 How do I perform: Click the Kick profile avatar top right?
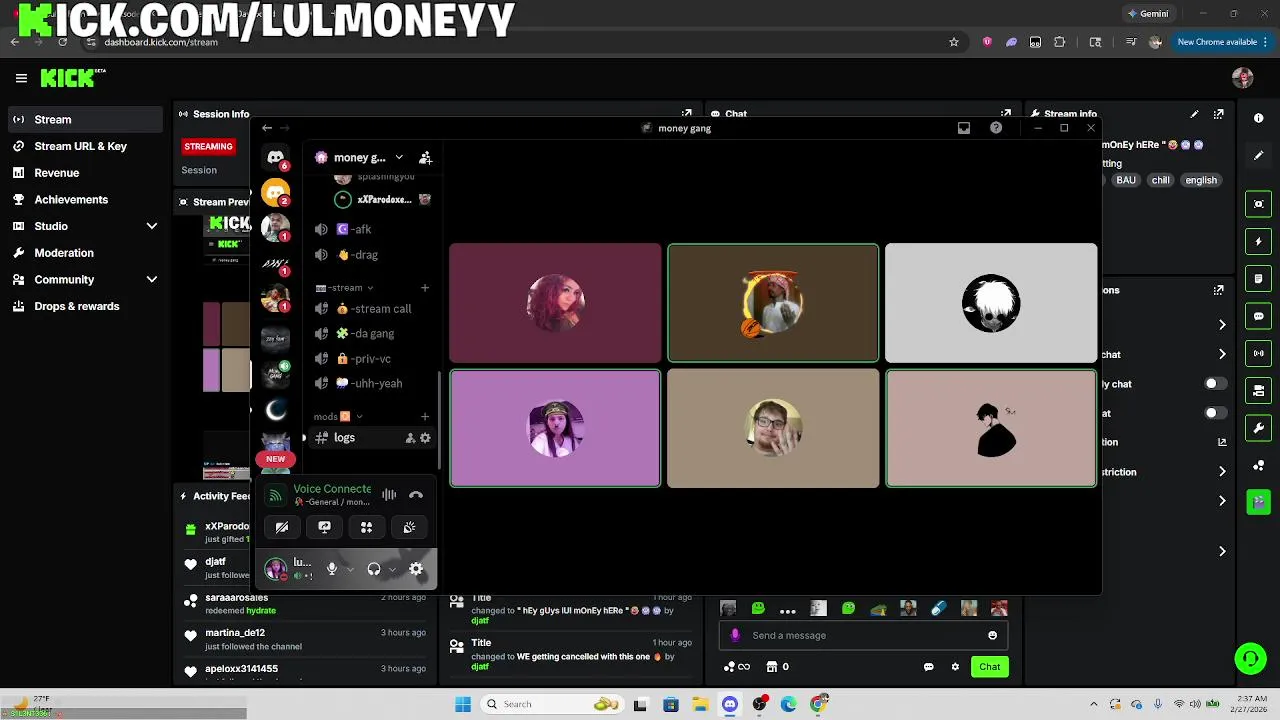1242,78
